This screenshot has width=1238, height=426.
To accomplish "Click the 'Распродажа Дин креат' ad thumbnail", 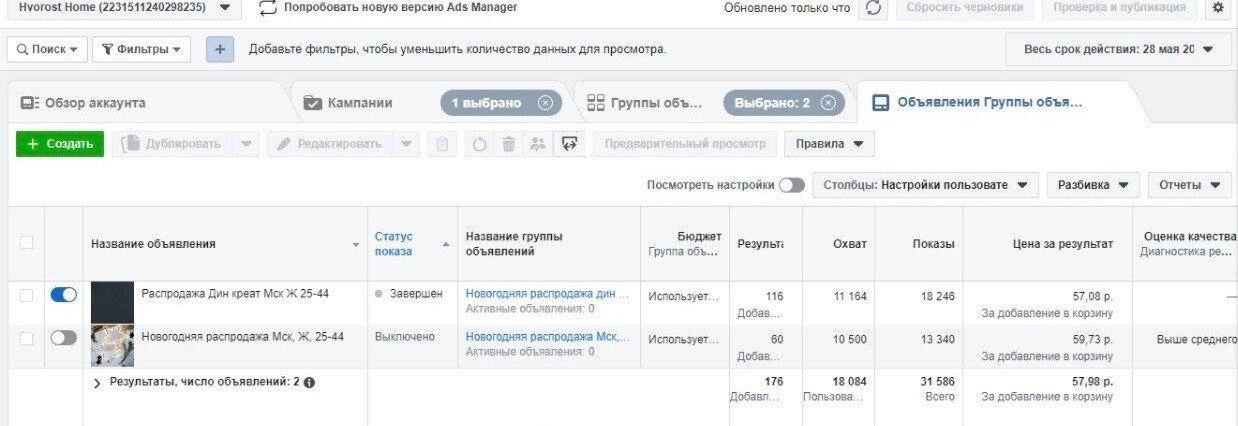I will click(112, 302).
